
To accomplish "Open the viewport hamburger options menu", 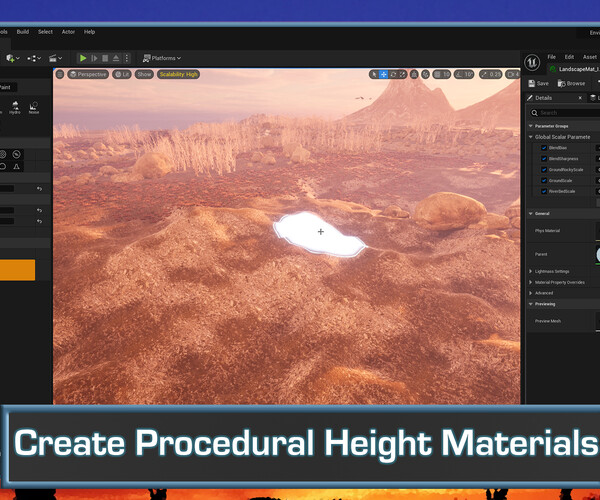I will pyautogui.click(x=60, y=74).
